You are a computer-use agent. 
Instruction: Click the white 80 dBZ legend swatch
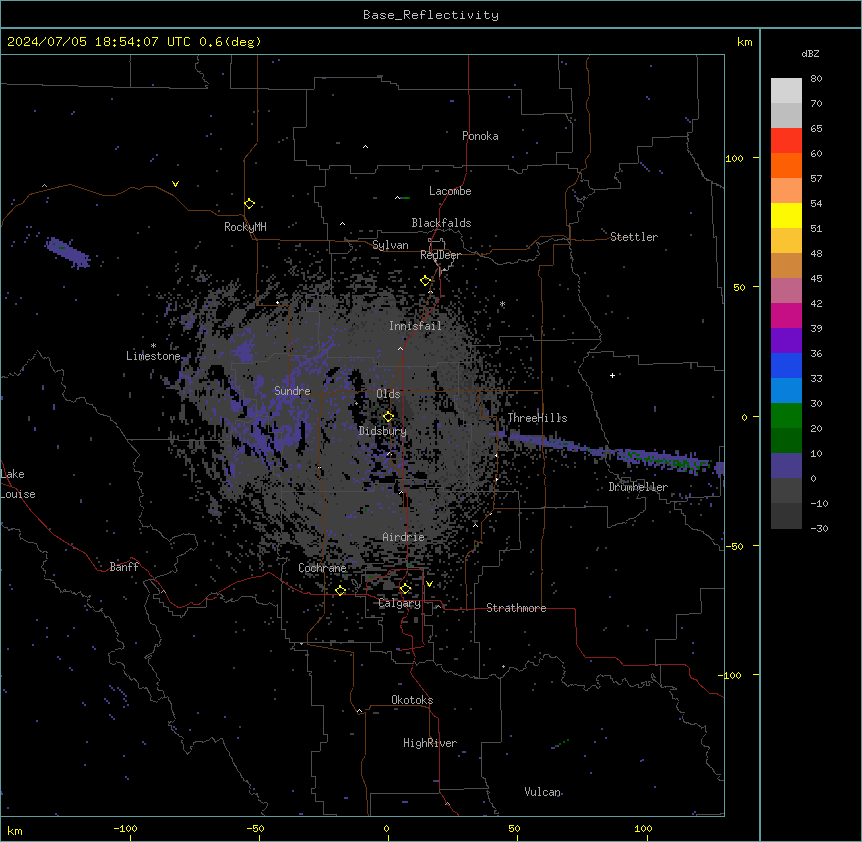pyautogui.click(x=786, y=90)
